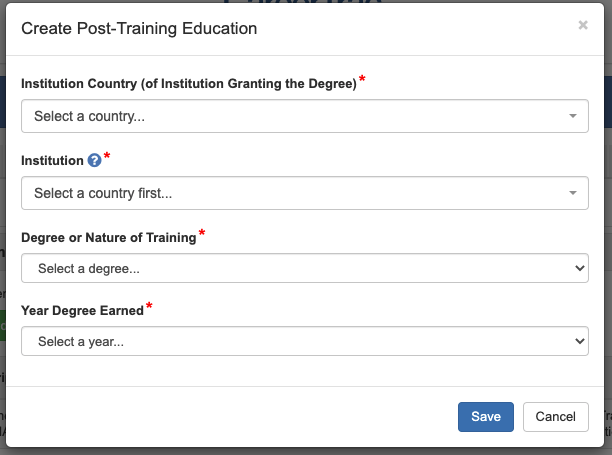Click the red asterisk beside Degree or Nature of Training
Image resolution: width=612 pixels, height=455 pixels.
click(x=202, y=233)
